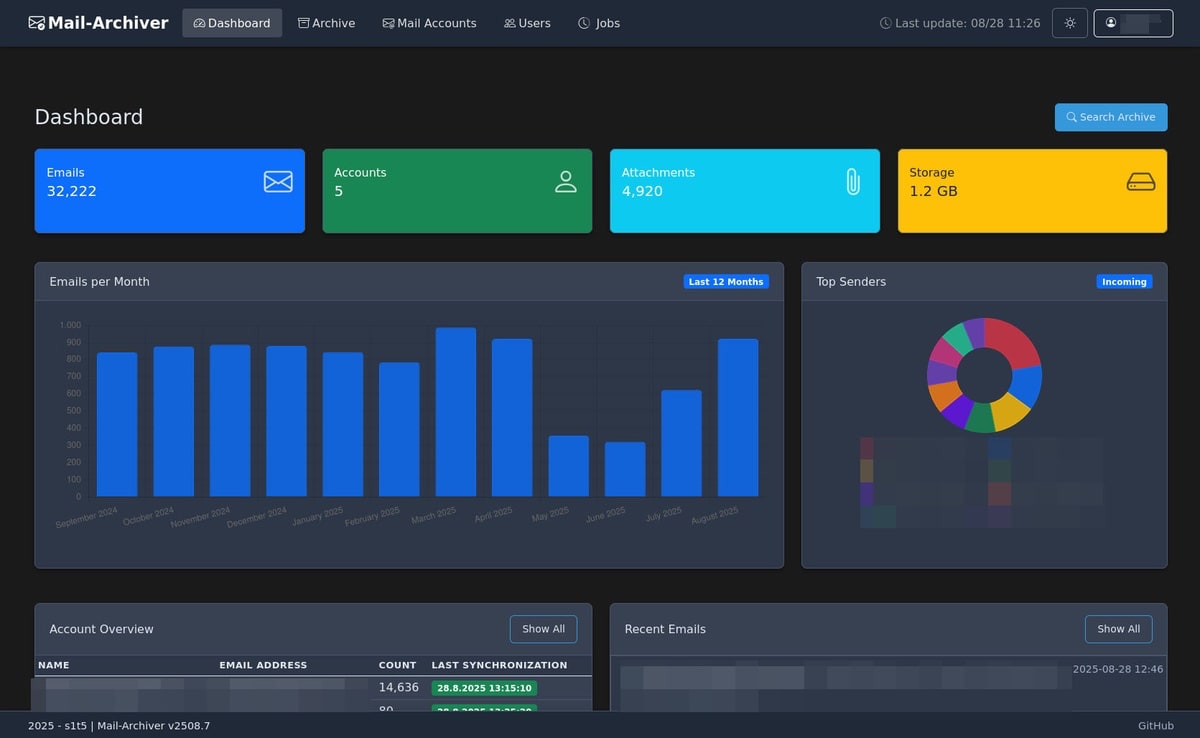Open the GitHub link in footer
Image resolution: width=1200 pixels, height=738 pixels.
point(1155,726)
